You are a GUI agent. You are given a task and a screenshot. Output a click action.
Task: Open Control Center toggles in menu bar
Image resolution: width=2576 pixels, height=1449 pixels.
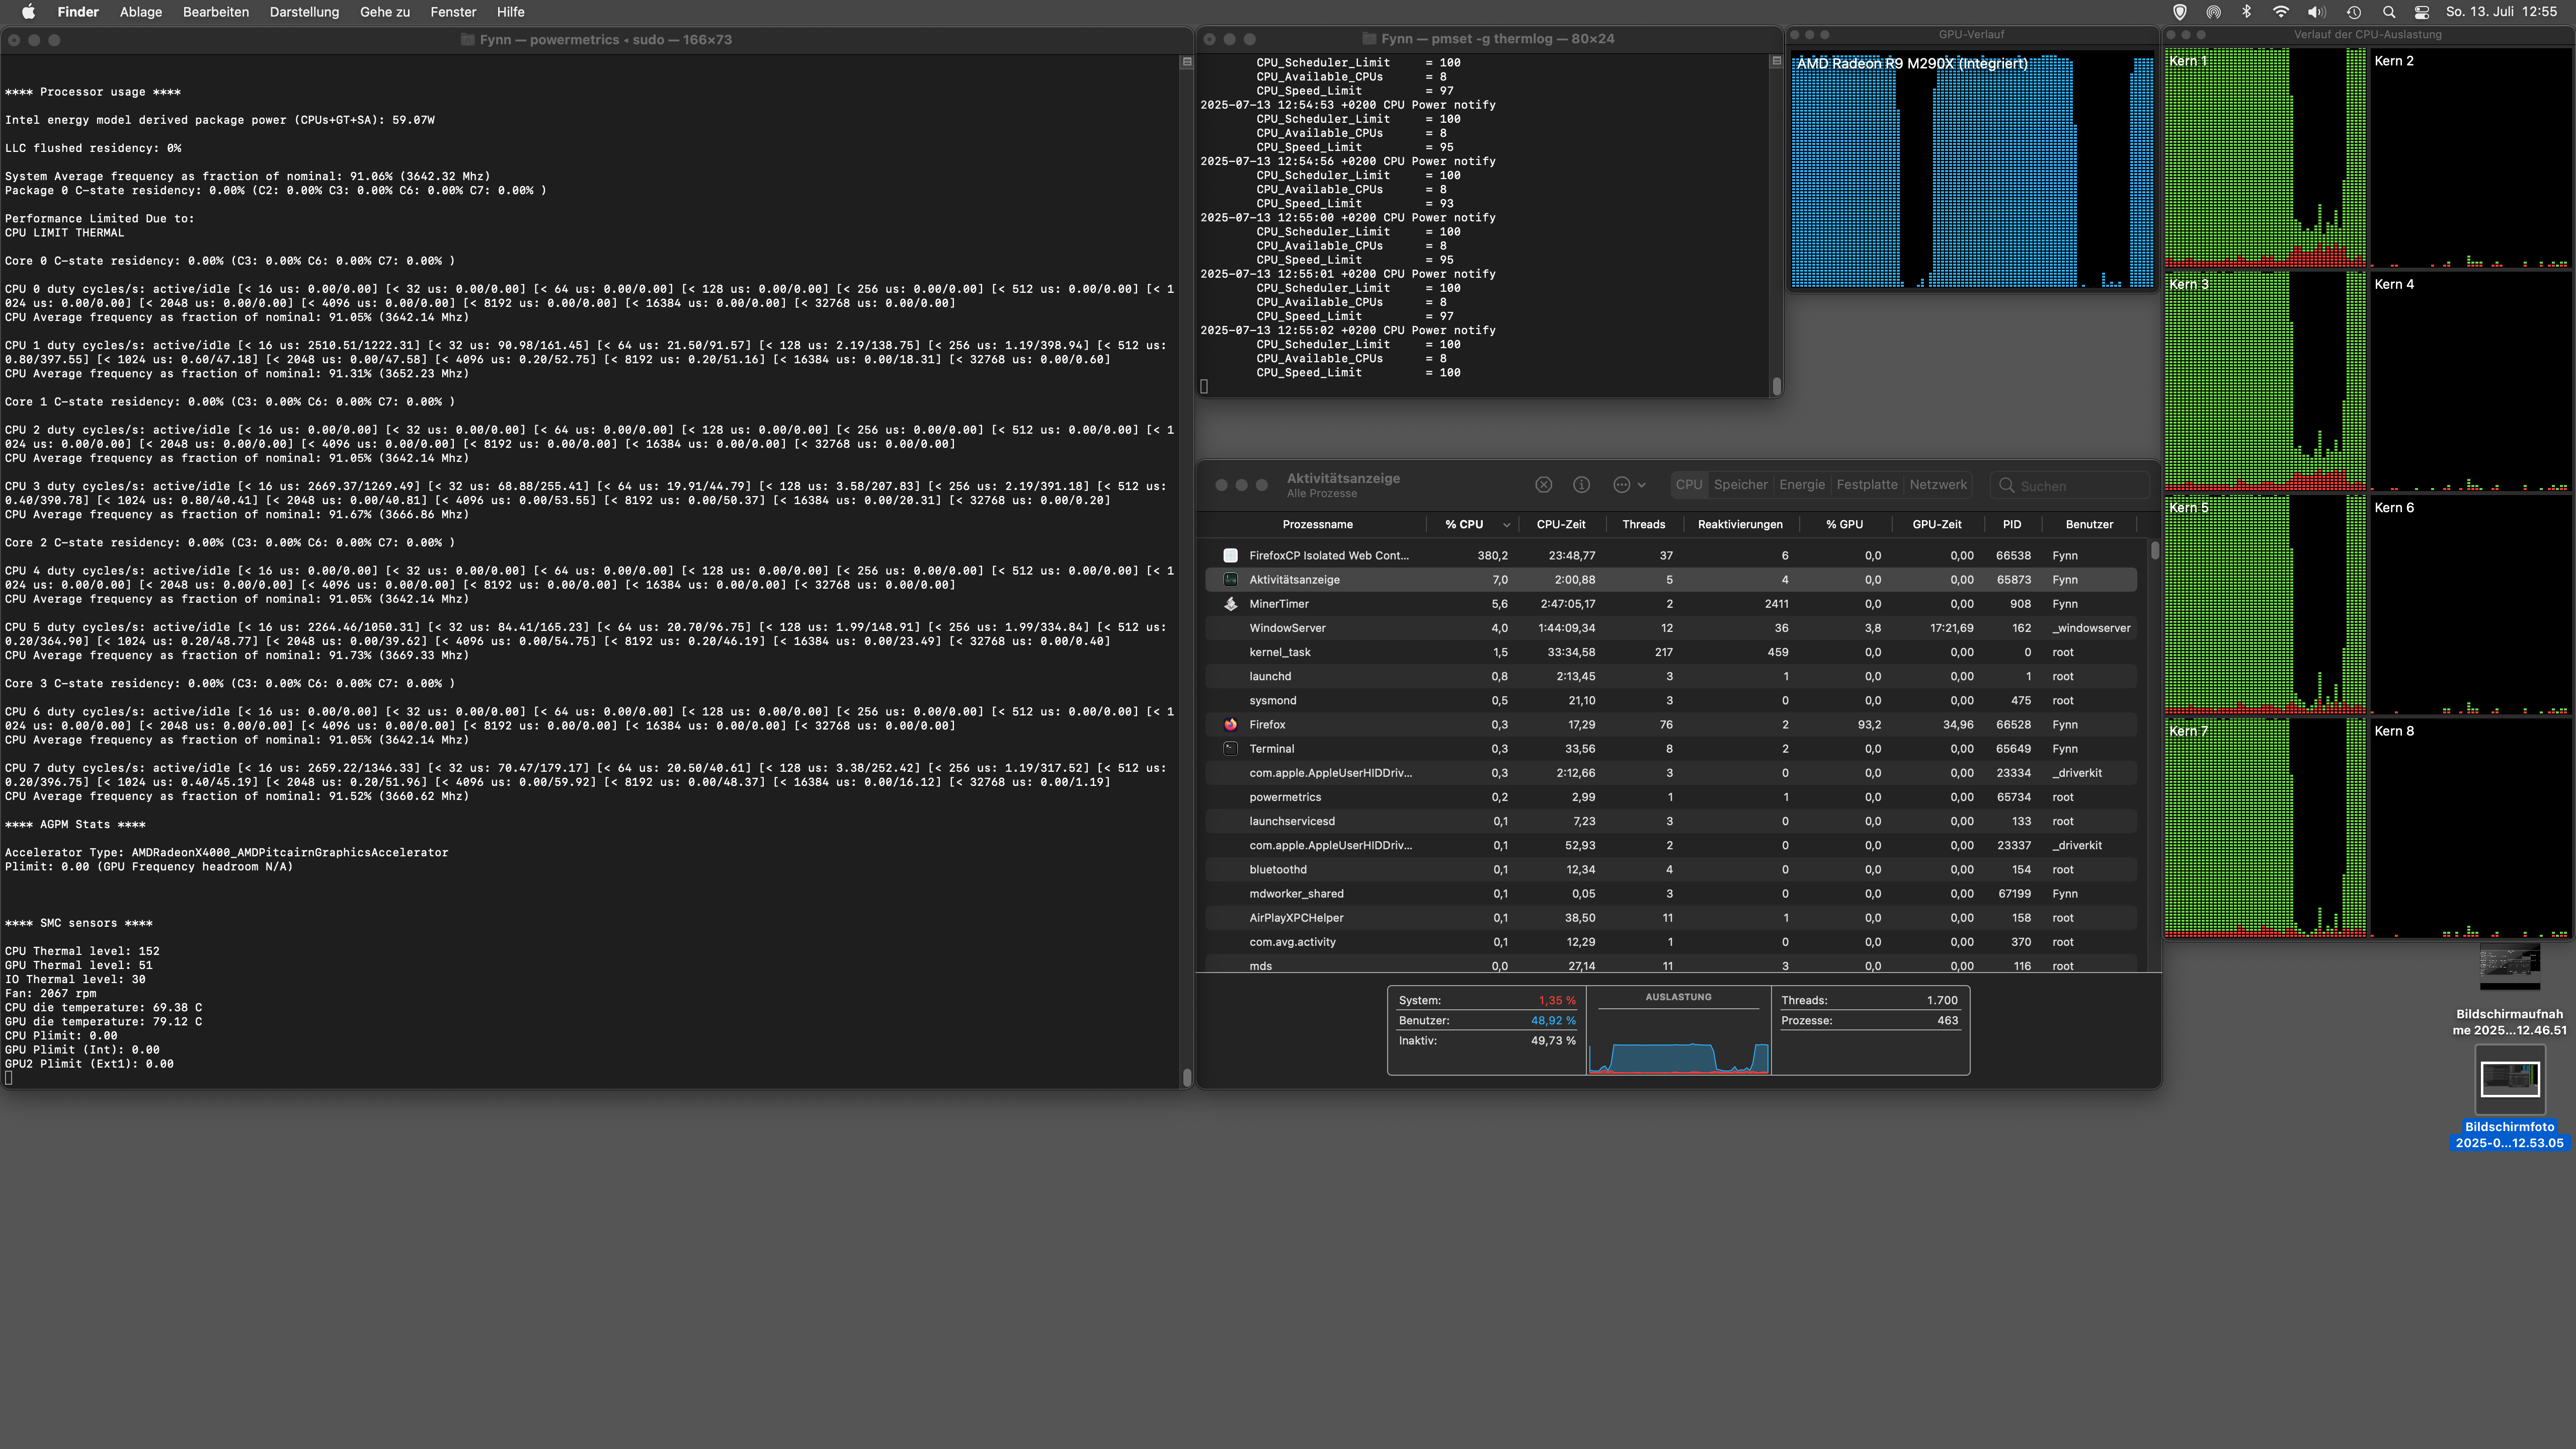[2421, 12]
